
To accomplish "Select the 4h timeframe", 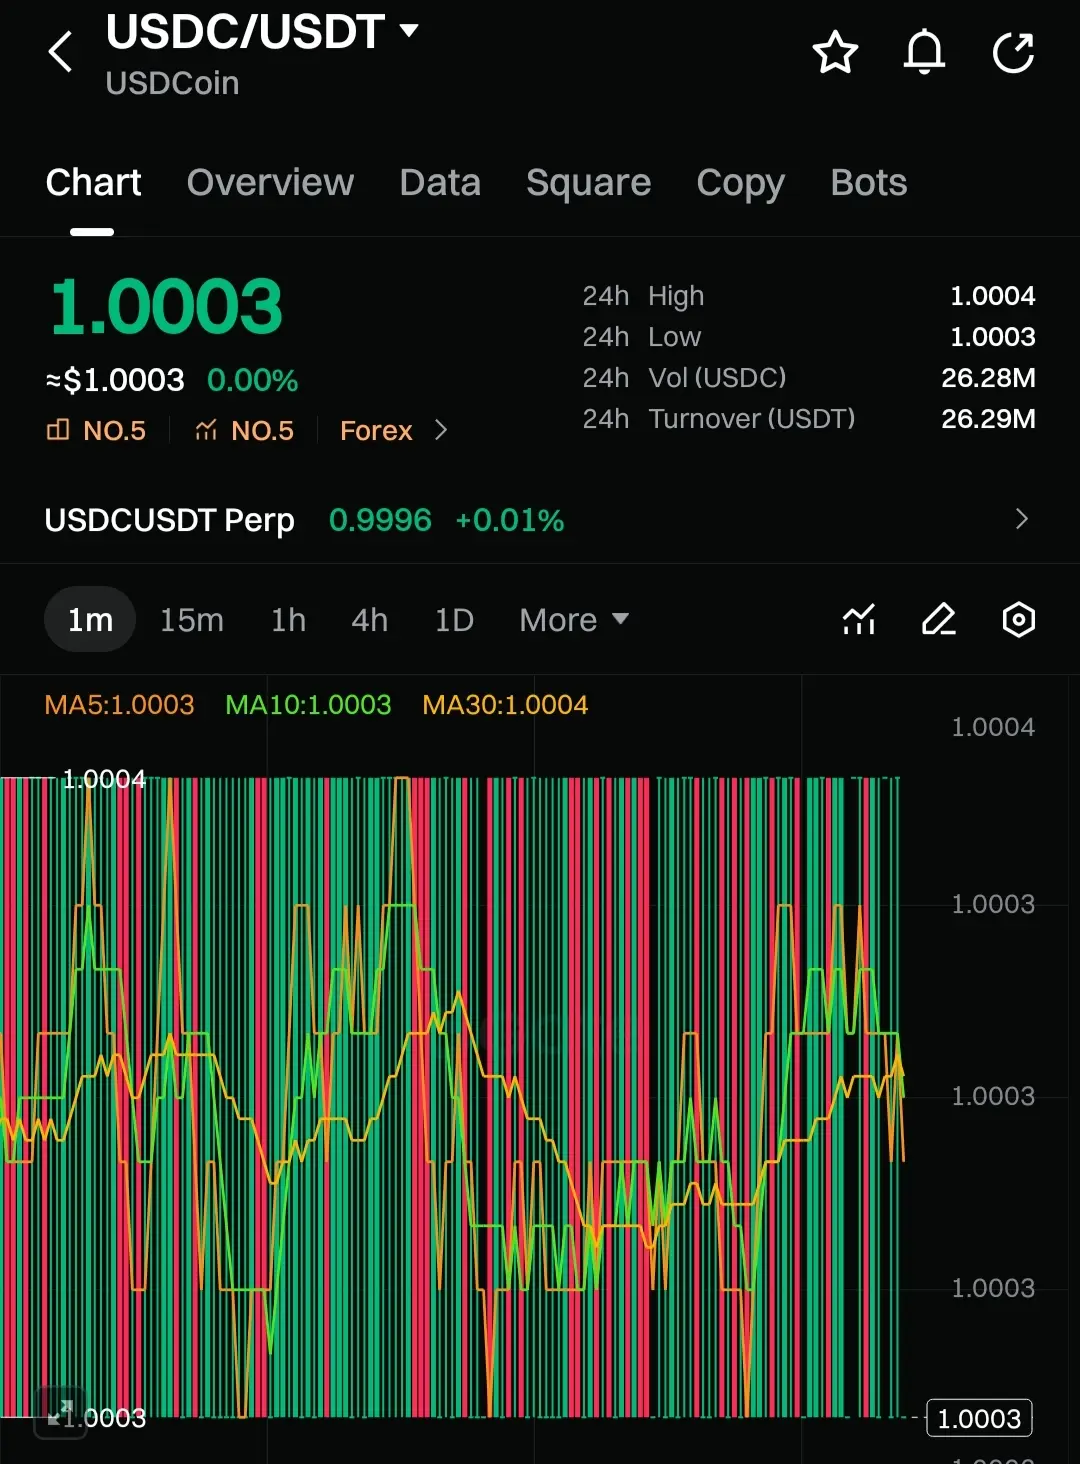I will (x=369, y=620).
